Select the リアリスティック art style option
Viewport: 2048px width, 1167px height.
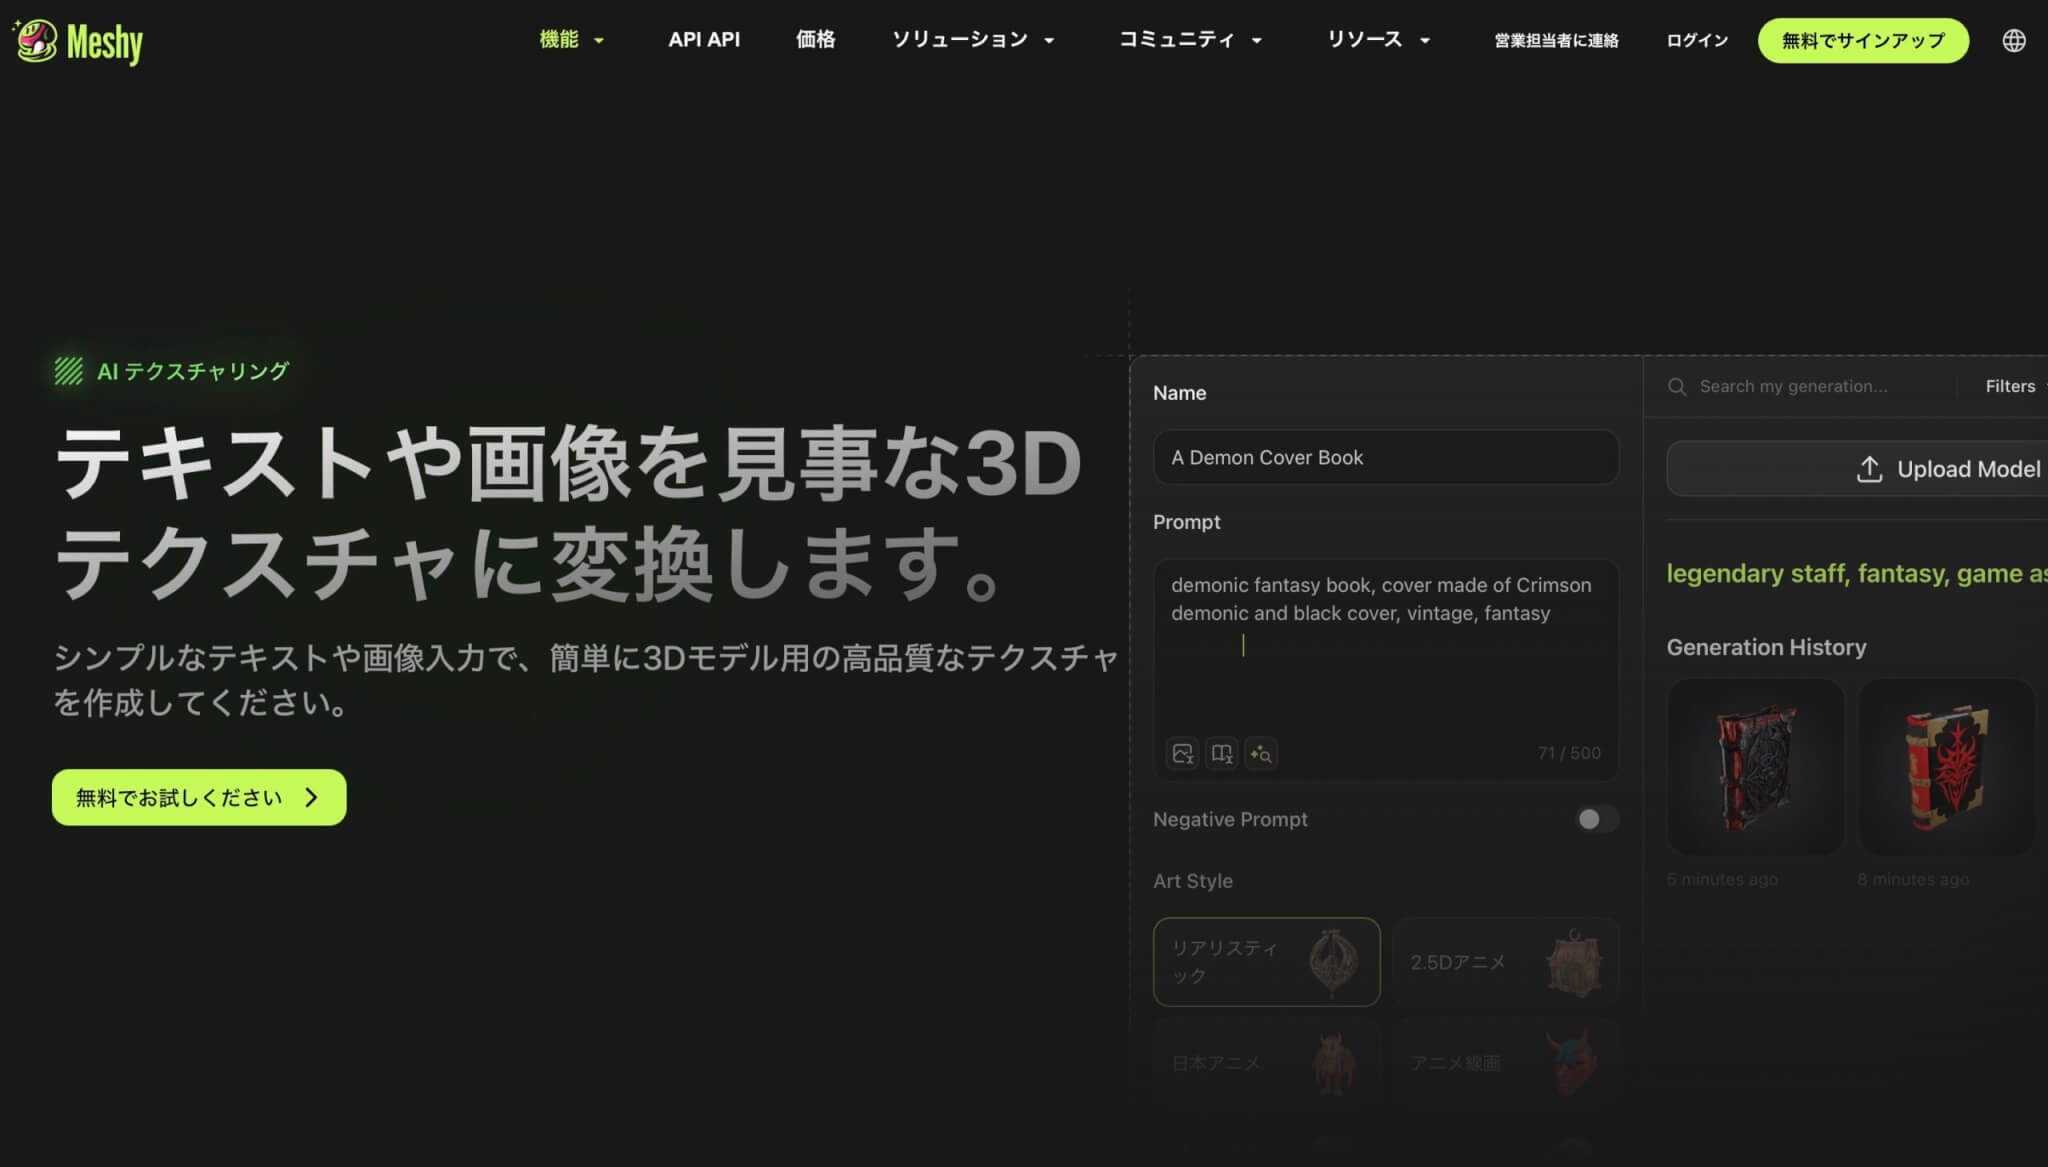tap(1266, 961)
